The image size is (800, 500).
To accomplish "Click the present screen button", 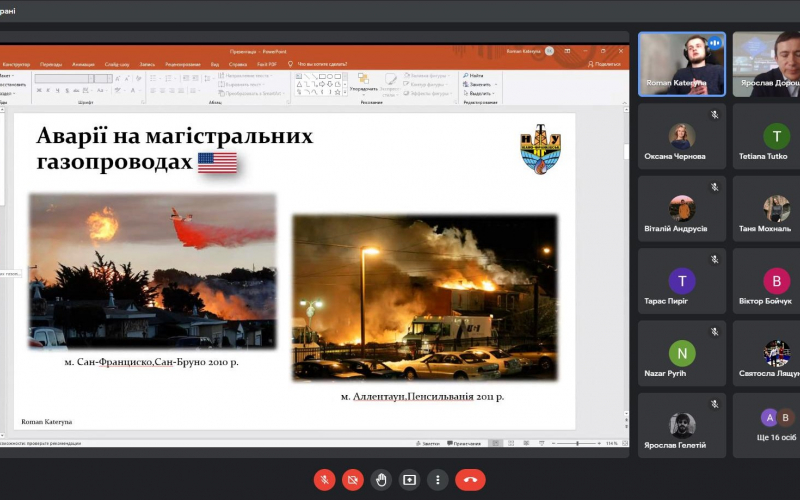I will [409, 480].
